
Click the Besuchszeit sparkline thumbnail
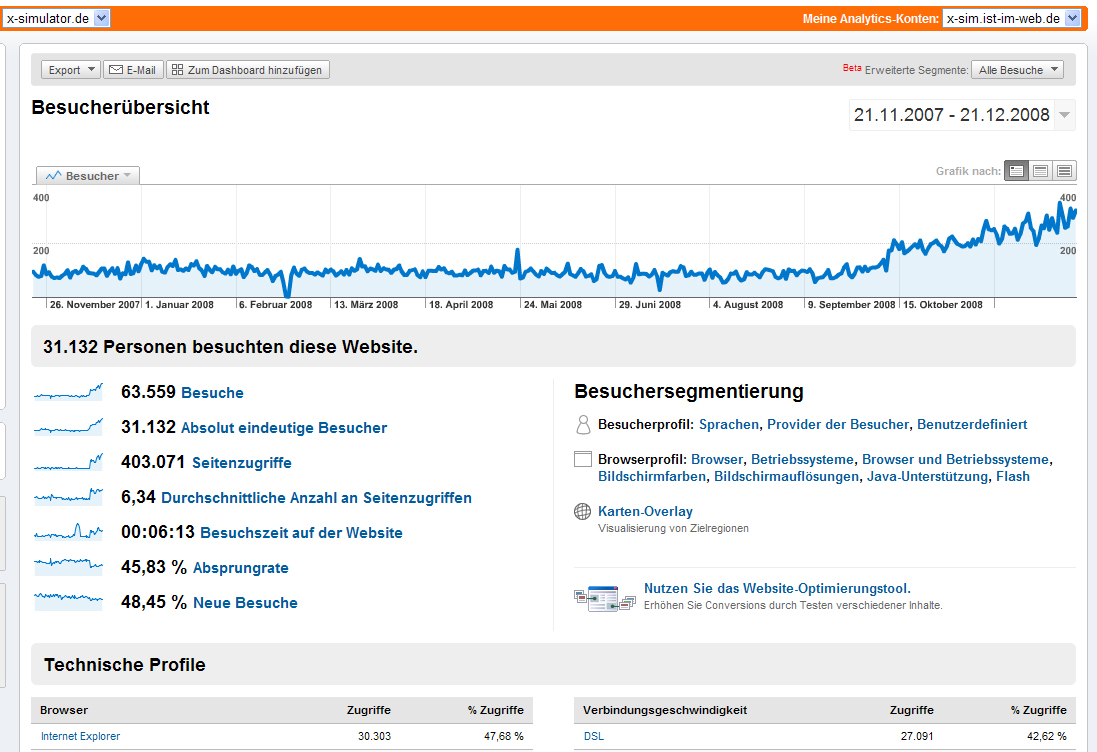tap(69, 532)
